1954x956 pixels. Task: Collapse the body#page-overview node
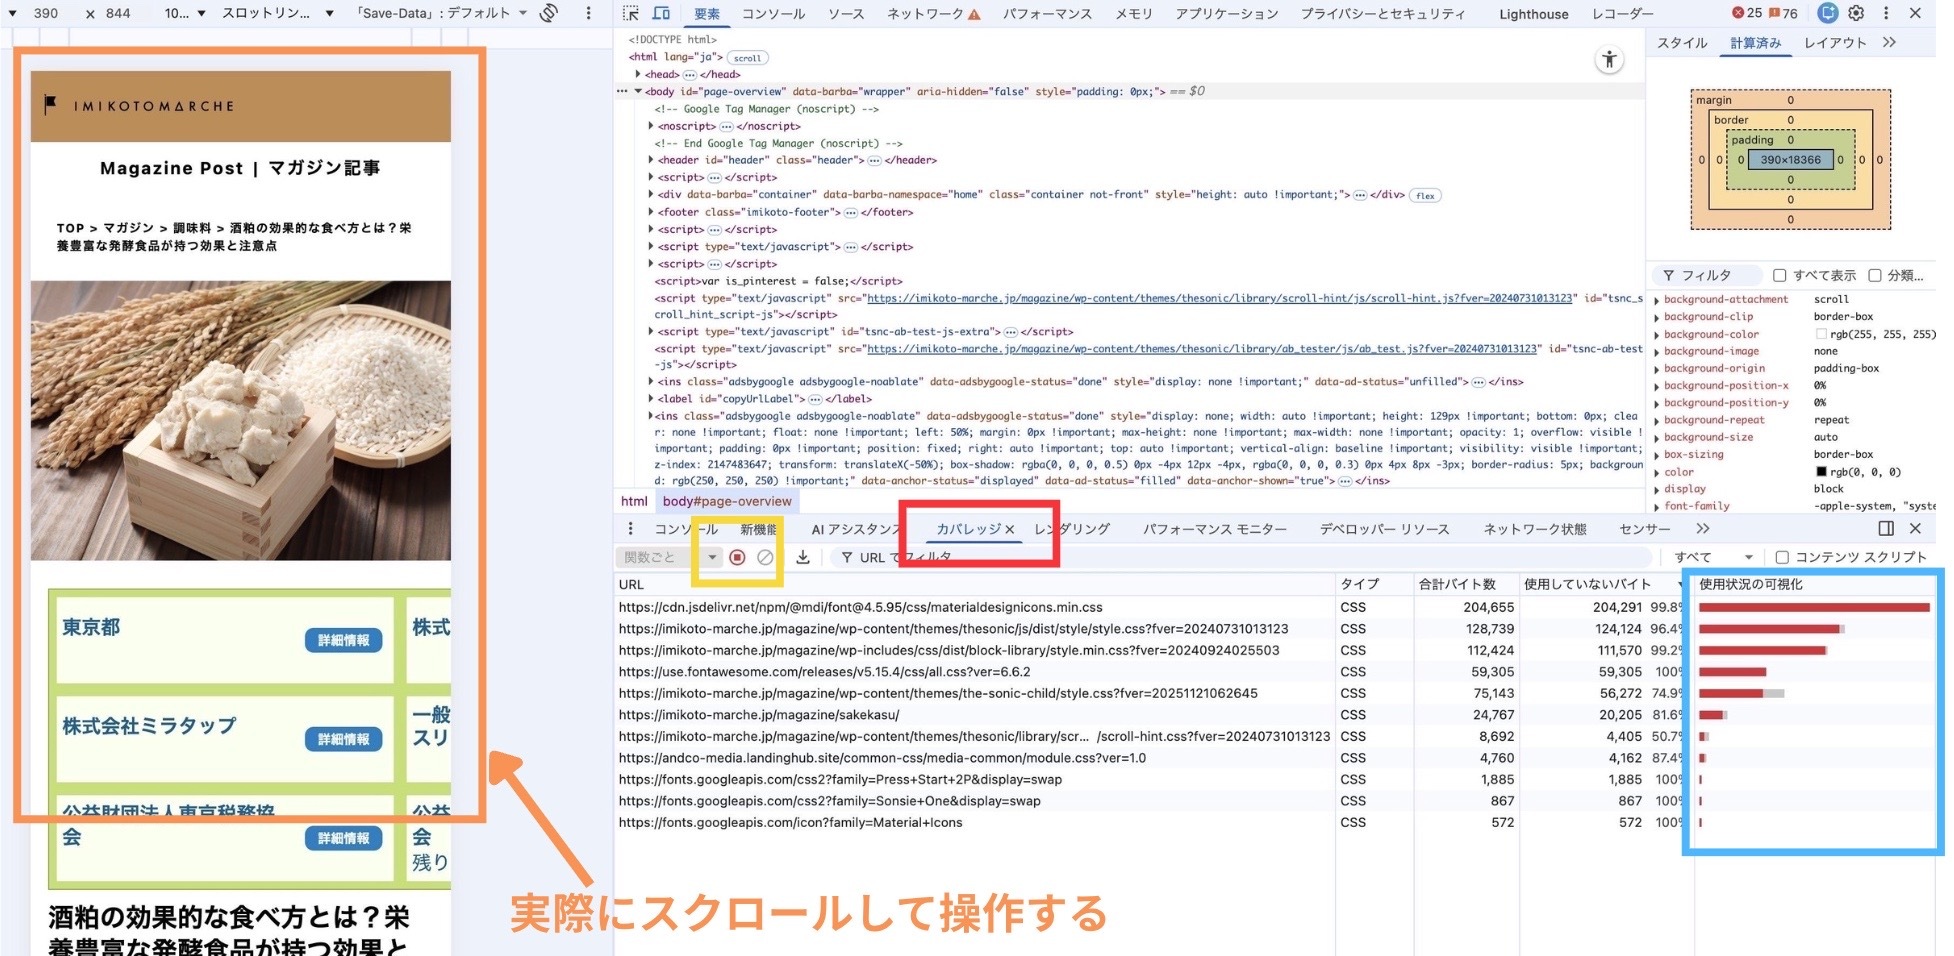click(x=638, y=91)
